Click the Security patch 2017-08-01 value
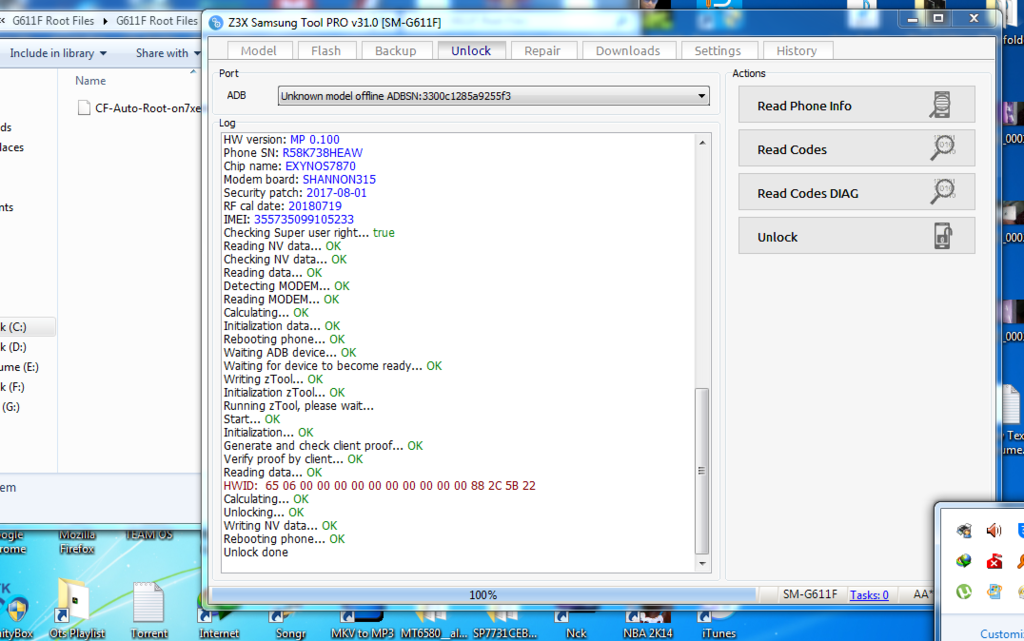Image resolution: width=1024 pixels, height=641 pixels. 336,193
